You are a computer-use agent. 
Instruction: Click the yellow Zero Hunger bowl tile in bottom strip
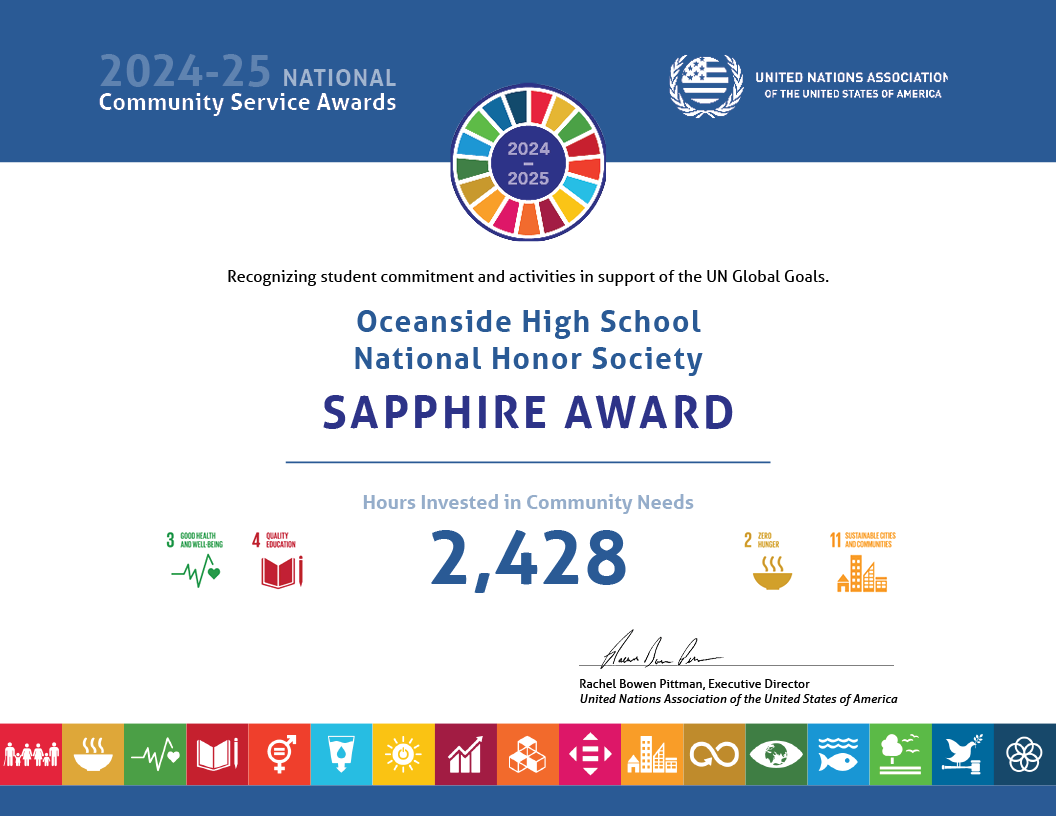coord(93,754)
